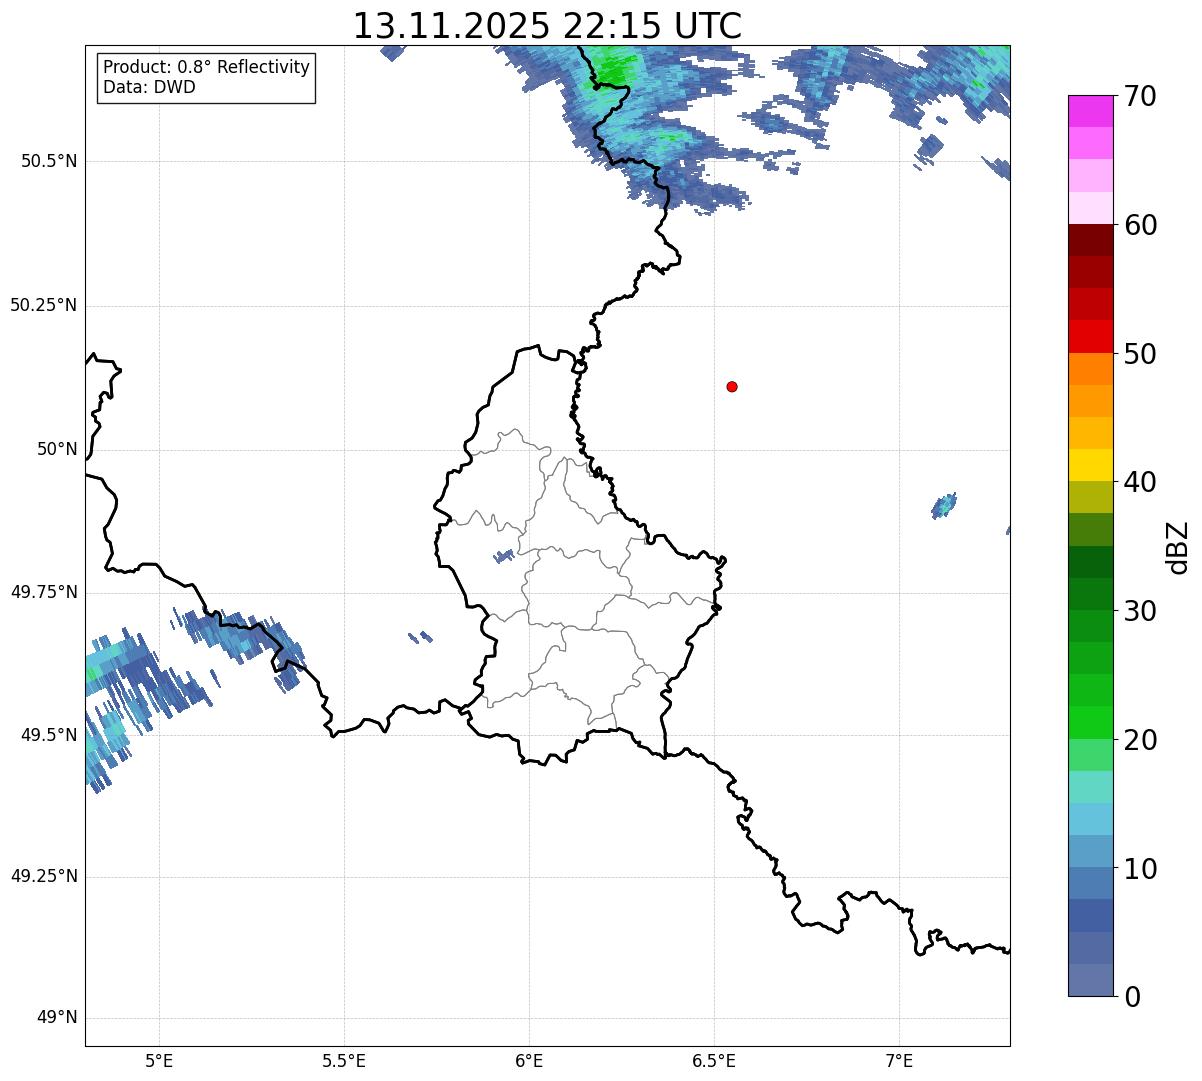
Task: Click the 5.5°E longitude label
Action: coord(344,1061)
